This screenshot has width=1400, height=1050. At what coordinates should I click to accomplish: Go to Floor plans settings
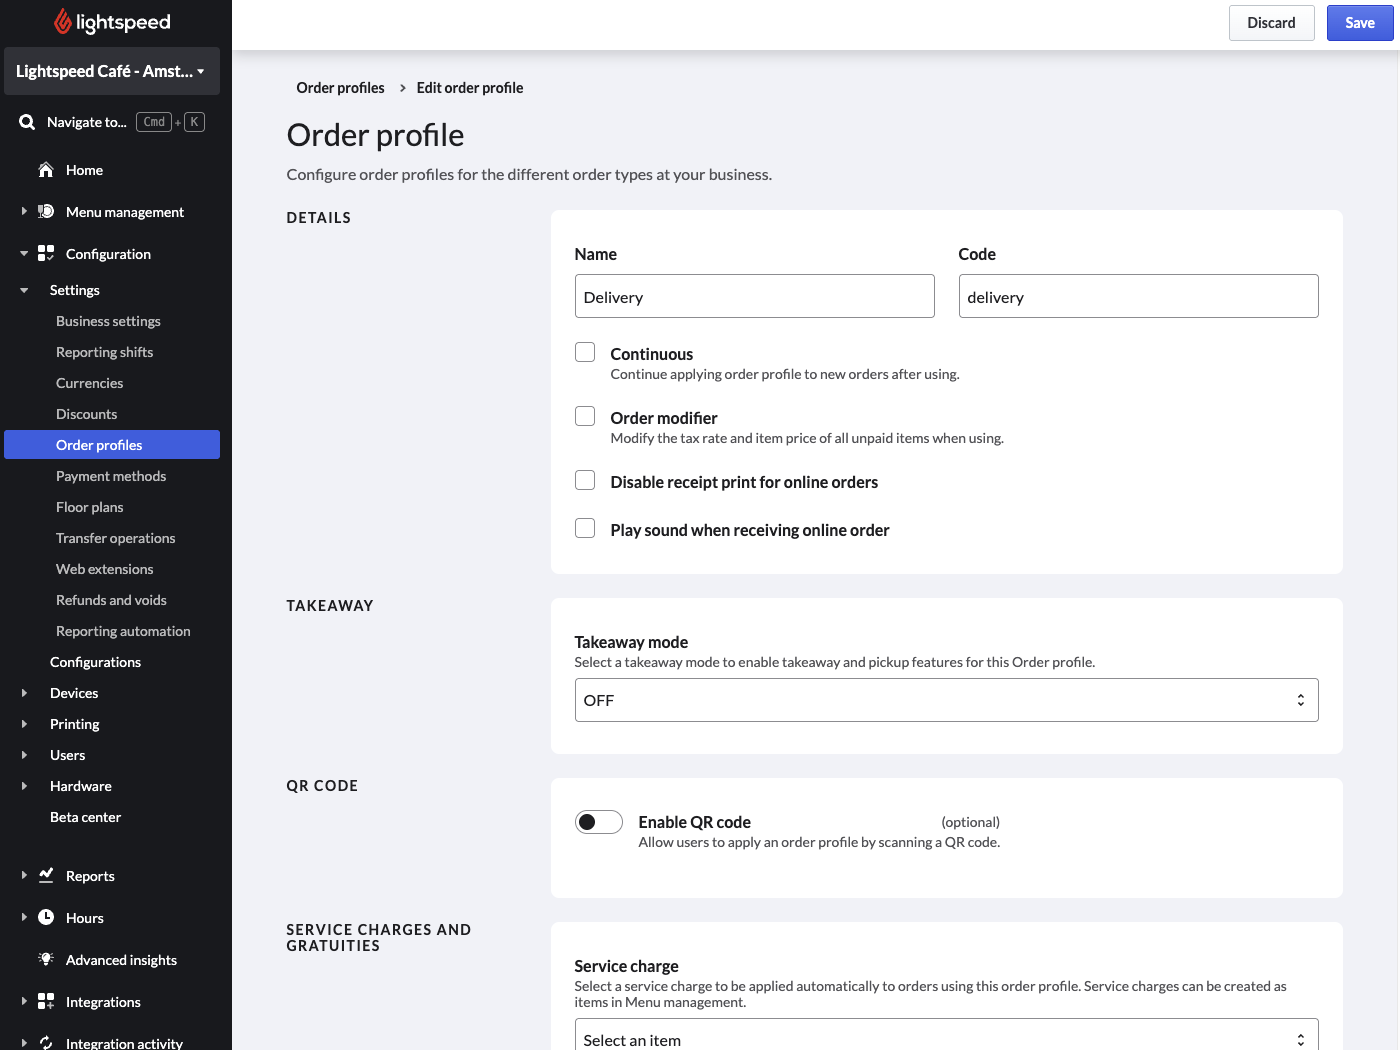coord(90,507)
